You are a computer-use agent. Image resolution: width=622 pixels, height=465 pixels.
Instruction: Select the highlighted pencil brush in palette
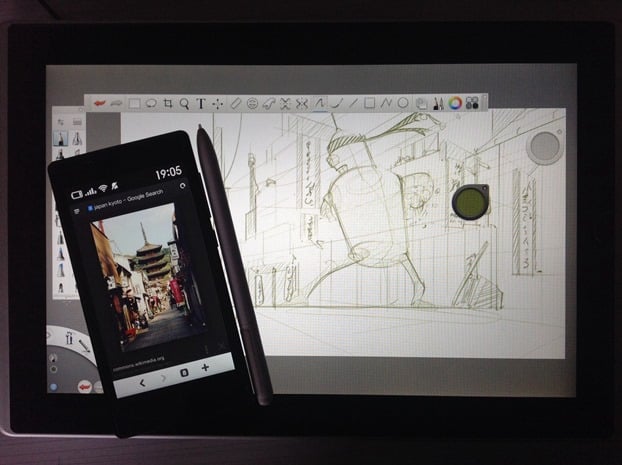tap(60, 138)
